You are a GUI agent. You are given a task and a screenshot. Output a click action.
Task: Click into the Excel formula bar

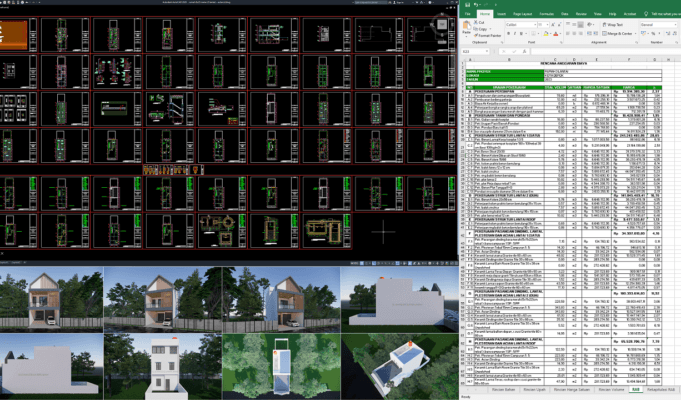click(605, 51)
